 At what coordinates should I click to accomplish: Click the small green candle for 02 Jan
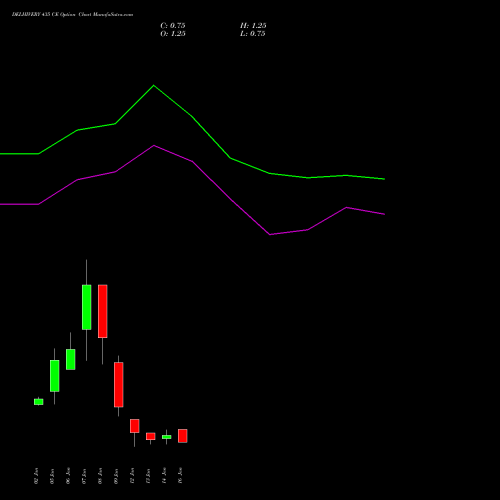pos(39,402)
